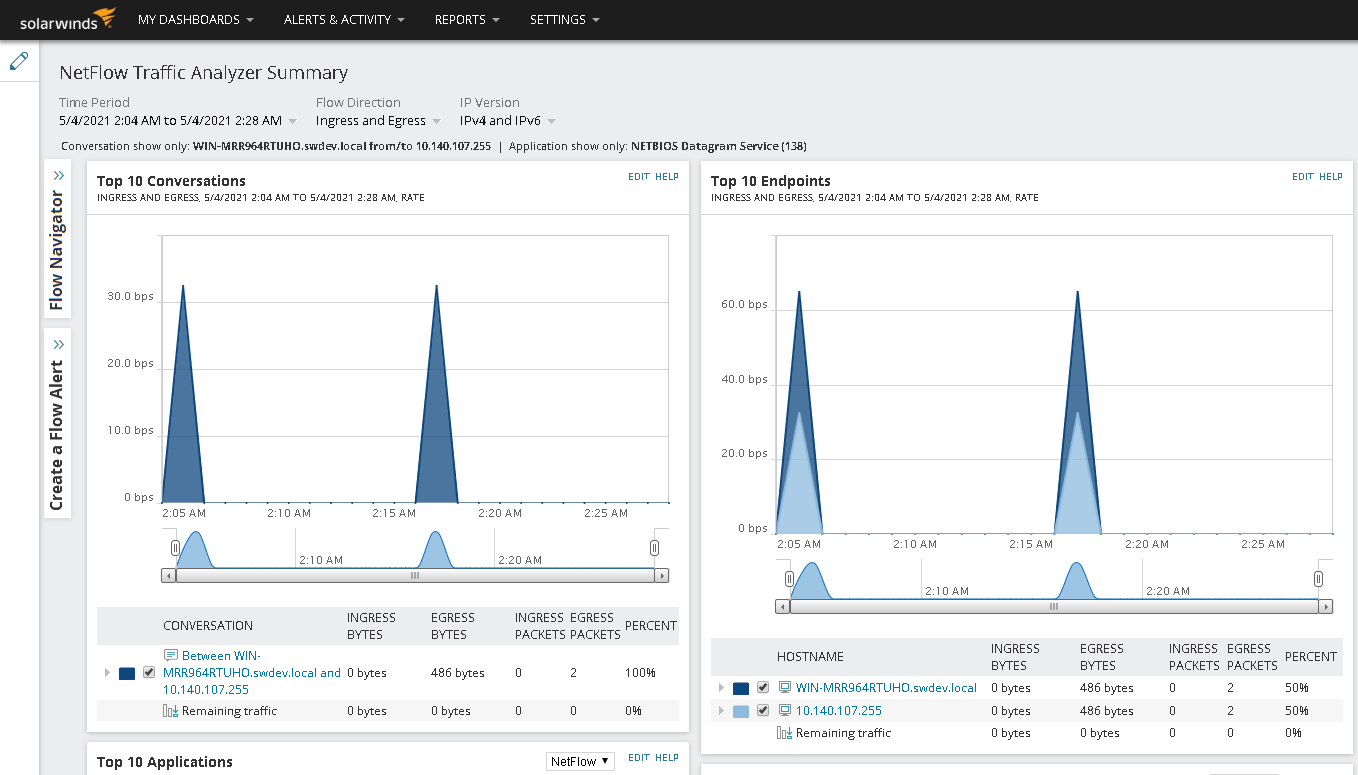The image size is (1358, 775).
Task: Open the 10.140.107.255 endpoint link
Action: (839, 711)
